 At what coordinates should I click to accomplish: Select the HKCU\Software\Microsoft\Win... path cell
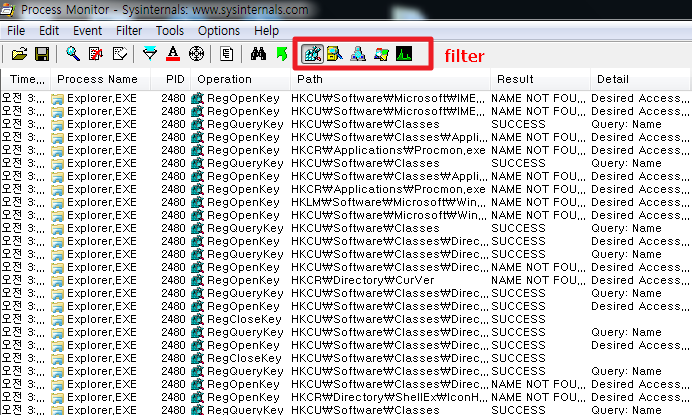388,215
